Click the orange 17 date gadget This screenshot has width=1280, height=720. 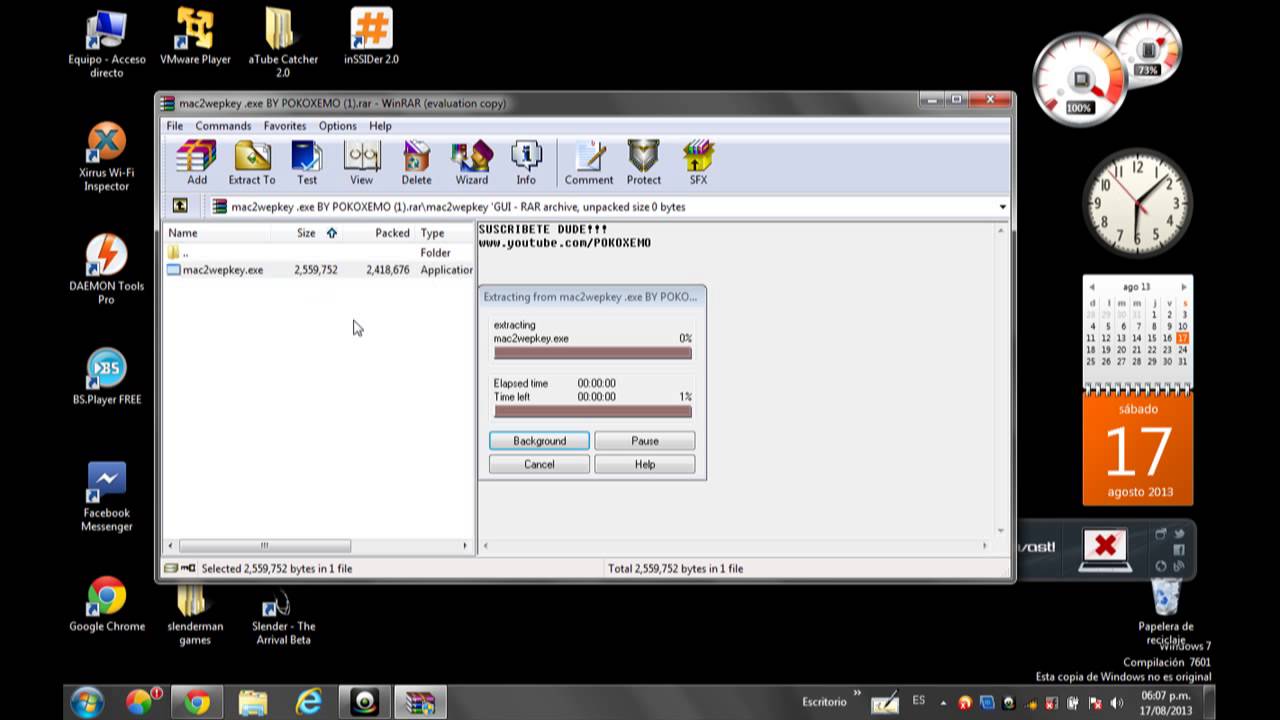point(1138,448)
